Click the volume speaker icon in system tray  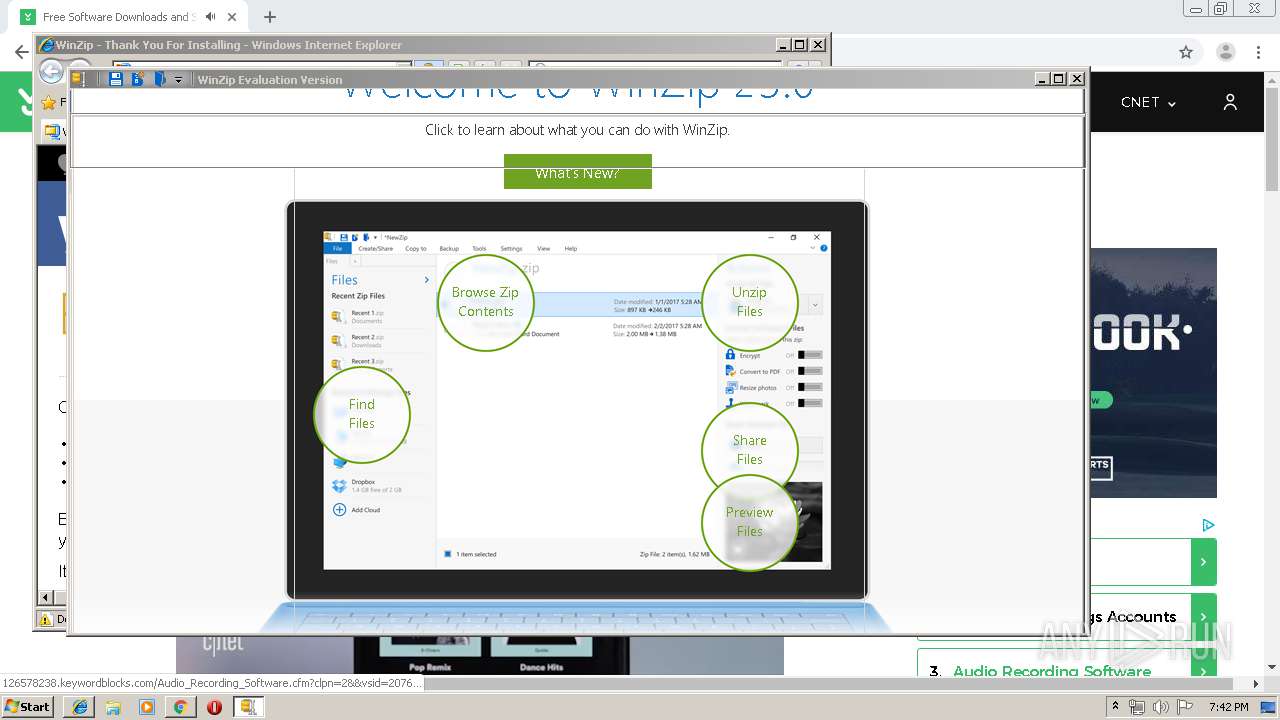1160,707
